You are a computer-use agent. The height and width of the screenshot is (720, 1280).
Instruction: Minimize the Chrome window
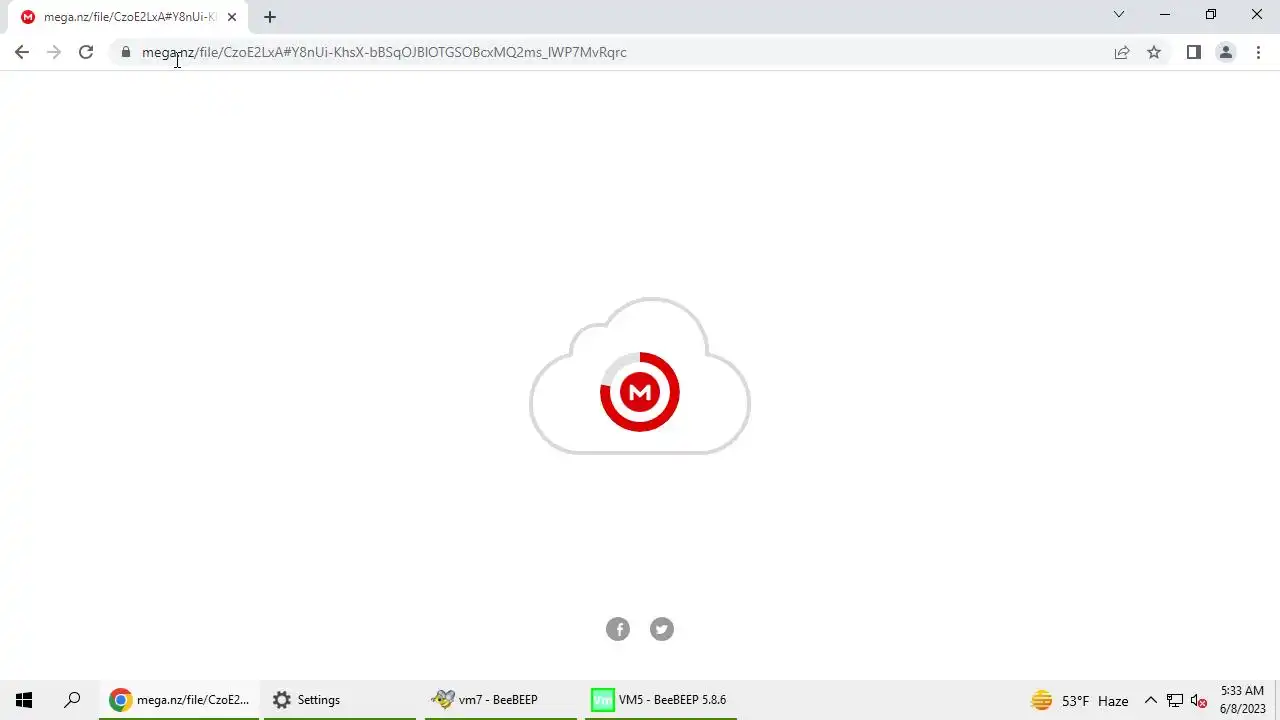tap(1165, 14)
